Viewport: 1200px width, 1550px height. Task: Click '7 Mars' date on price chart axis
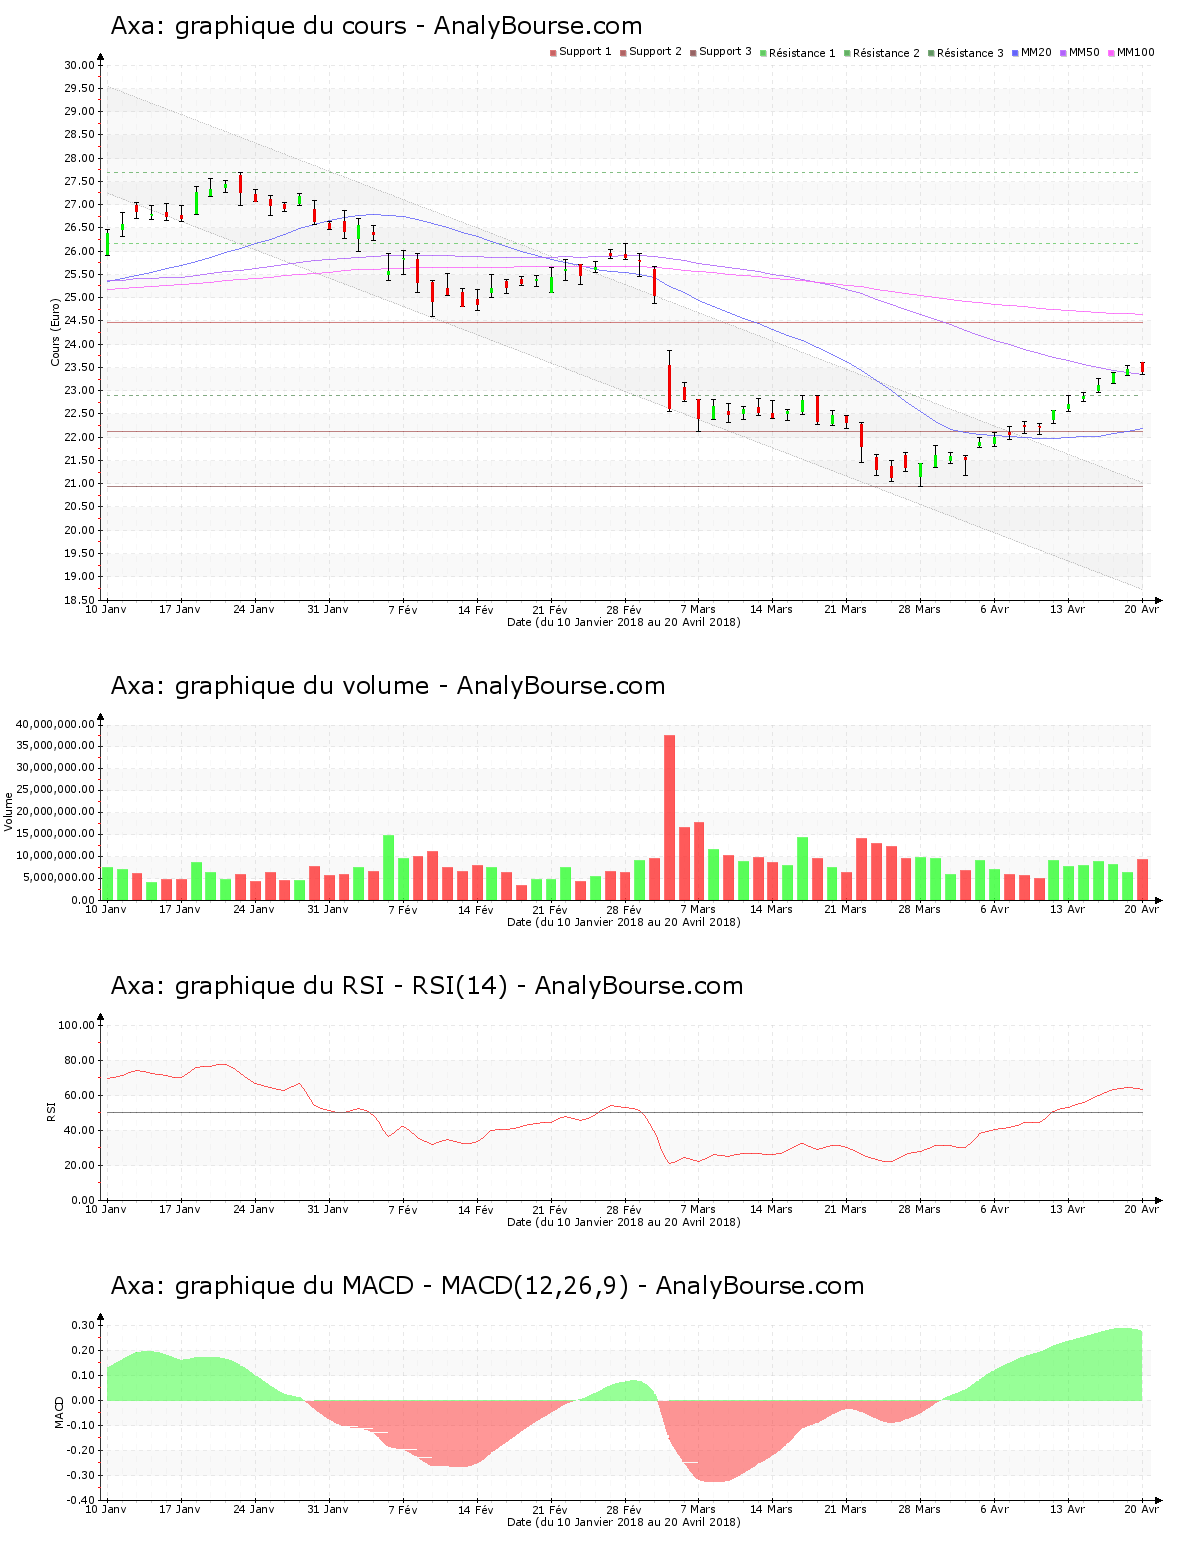[x=698, y=609]
